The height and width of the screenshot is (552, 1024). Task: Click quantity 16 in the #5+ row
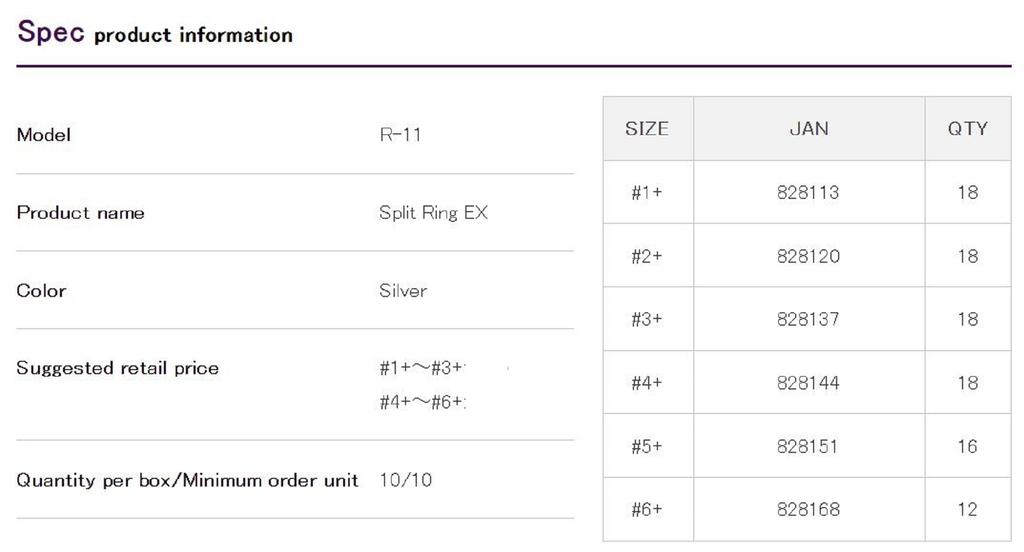tap(967, 447)
